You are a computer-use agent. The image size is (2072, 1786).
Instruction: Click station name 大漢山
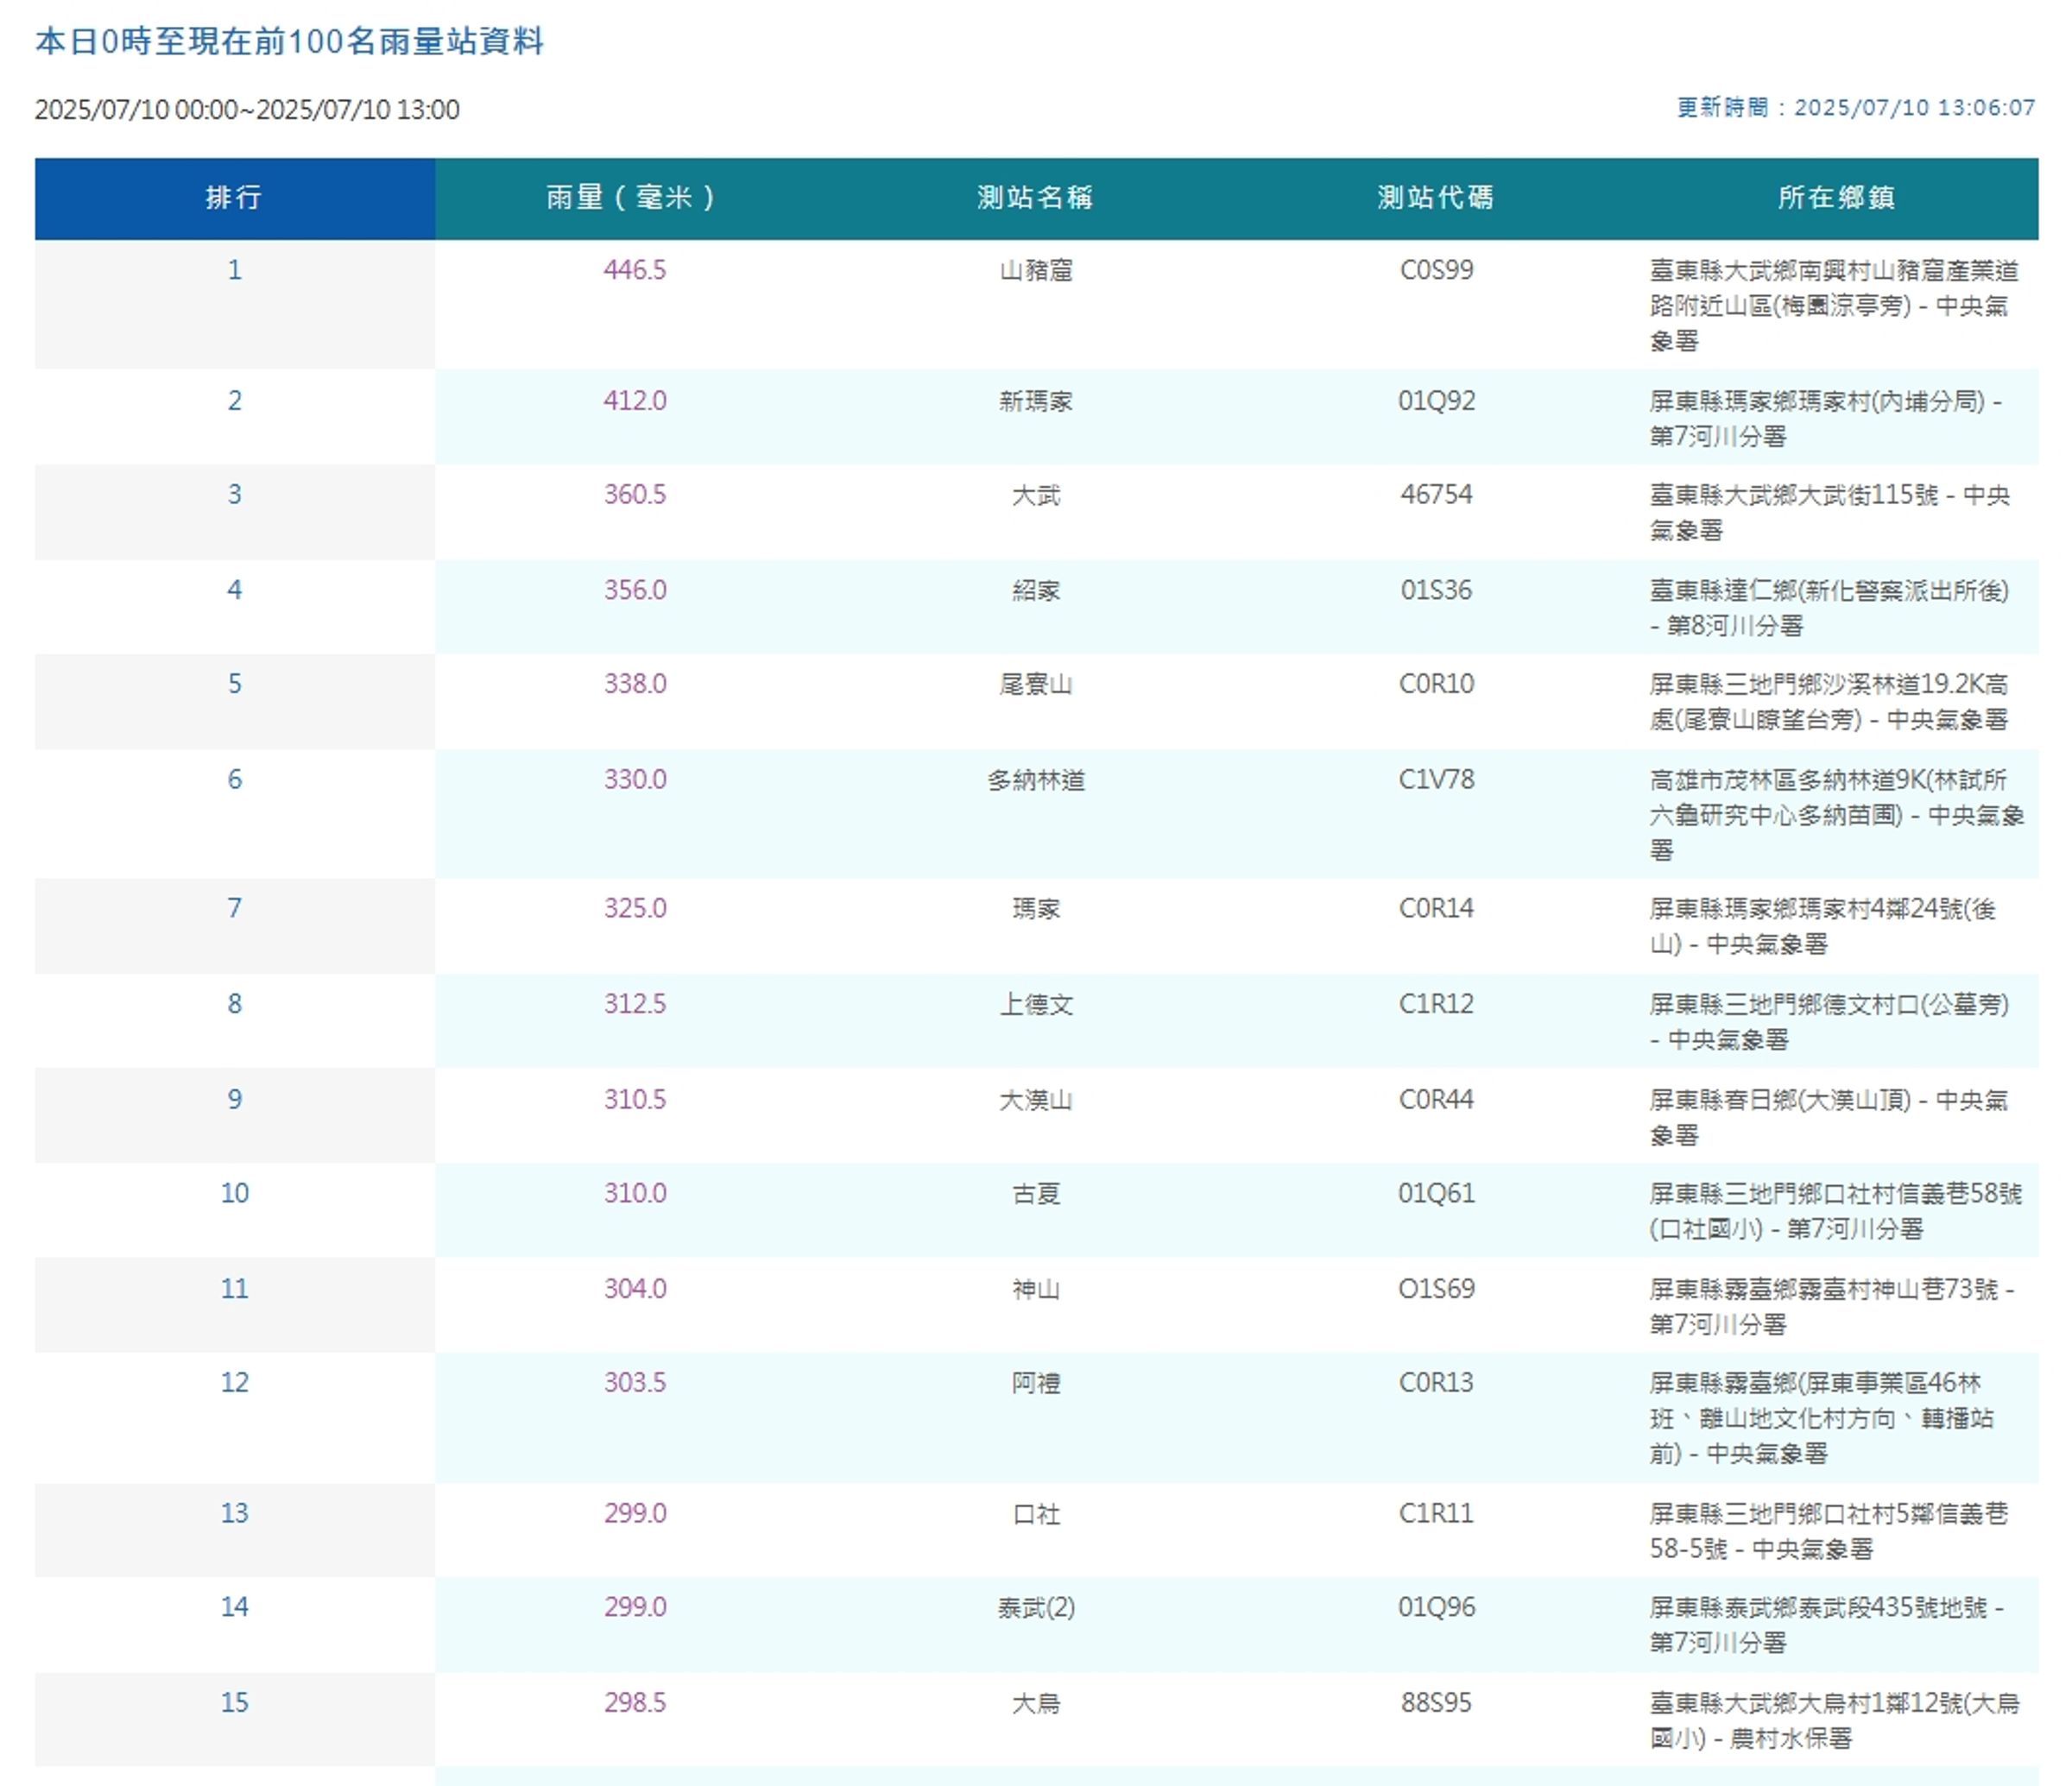pyautogui.click(x=1036, y=1100)
